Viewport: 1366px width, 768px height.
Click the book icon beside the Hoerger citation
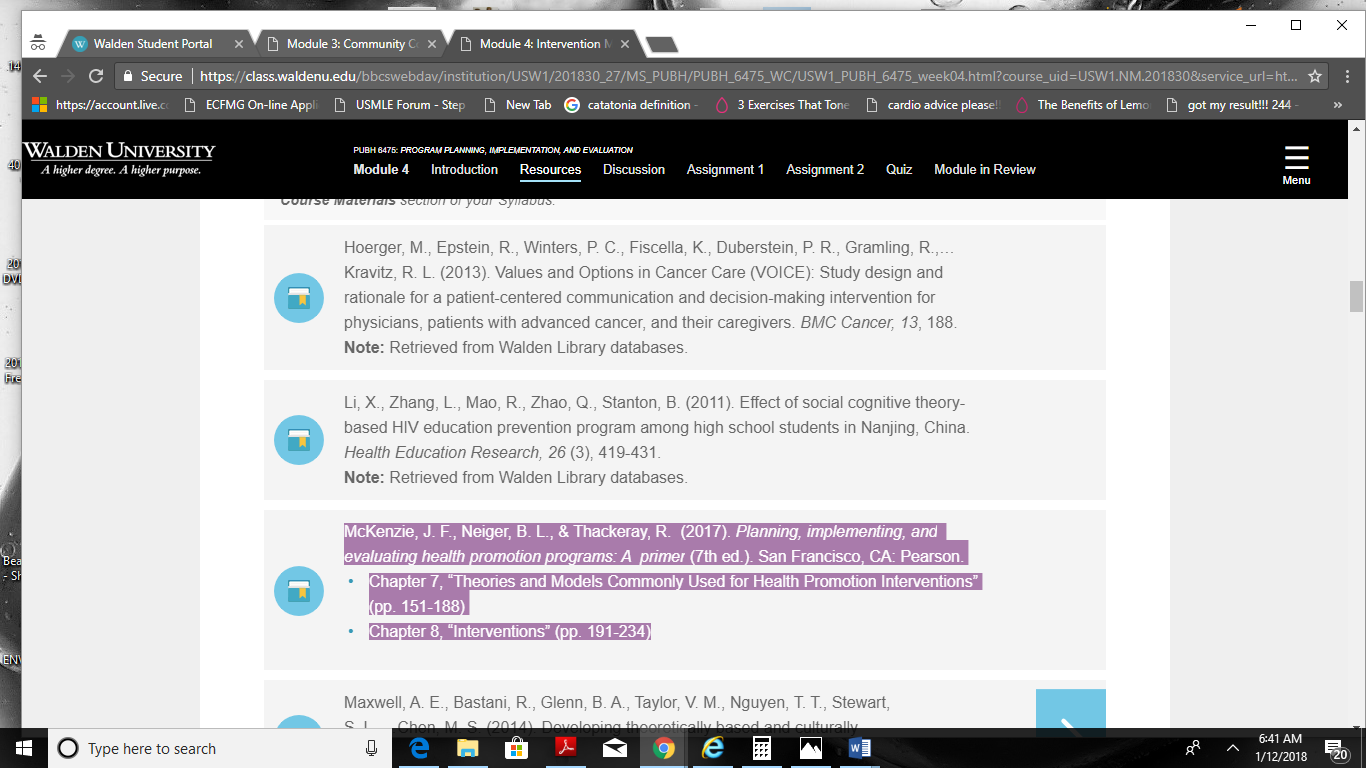(x=299, y=298)
